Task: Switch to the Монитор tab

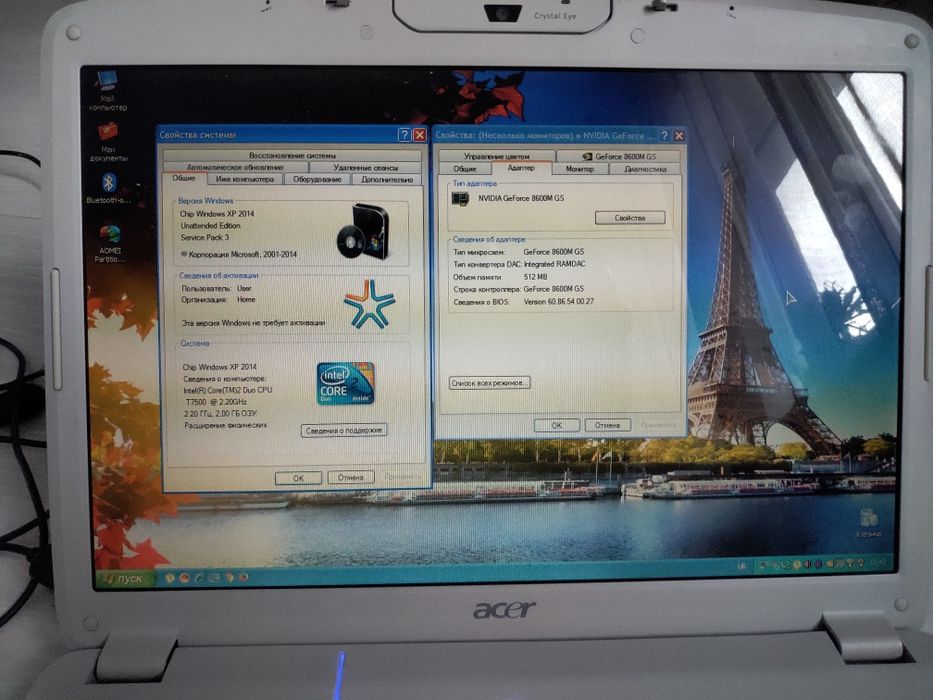Action: (580, 169)
